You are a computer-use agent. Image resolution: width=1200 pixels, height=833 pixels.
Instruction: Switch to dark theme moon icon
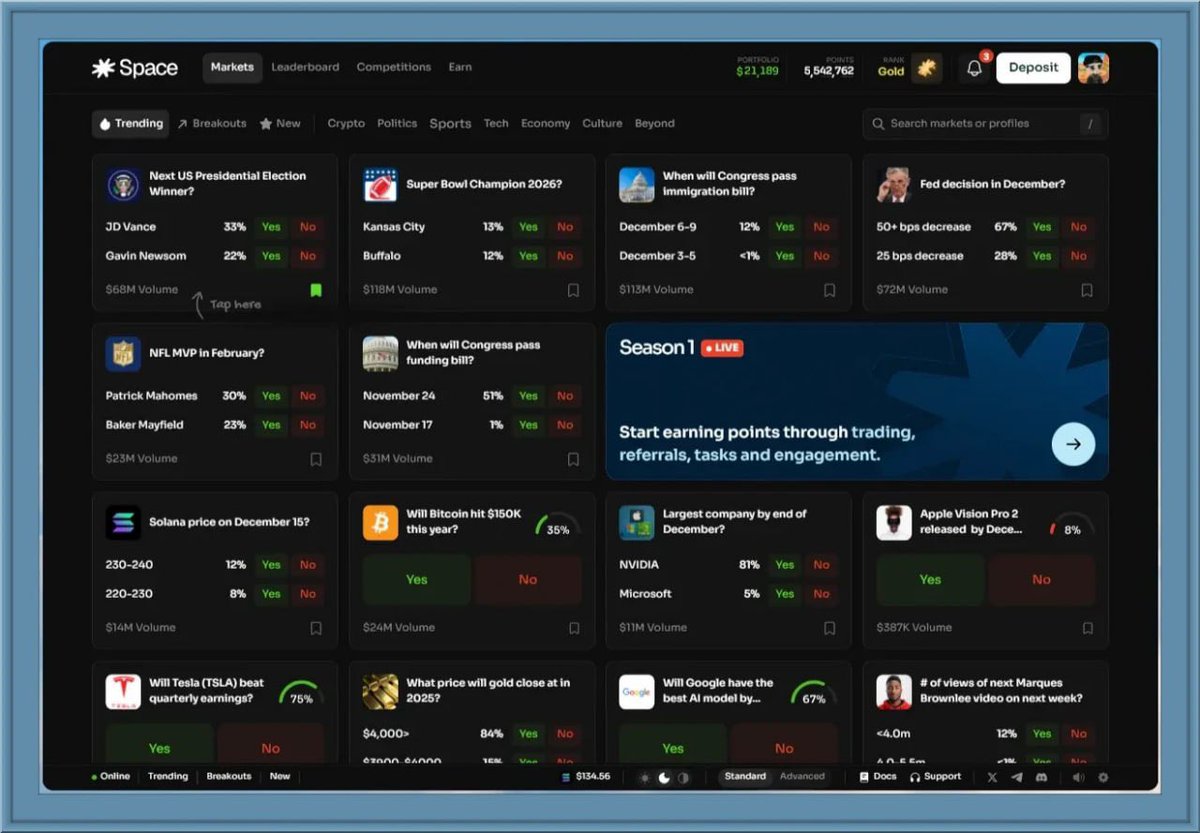[663, 777]
